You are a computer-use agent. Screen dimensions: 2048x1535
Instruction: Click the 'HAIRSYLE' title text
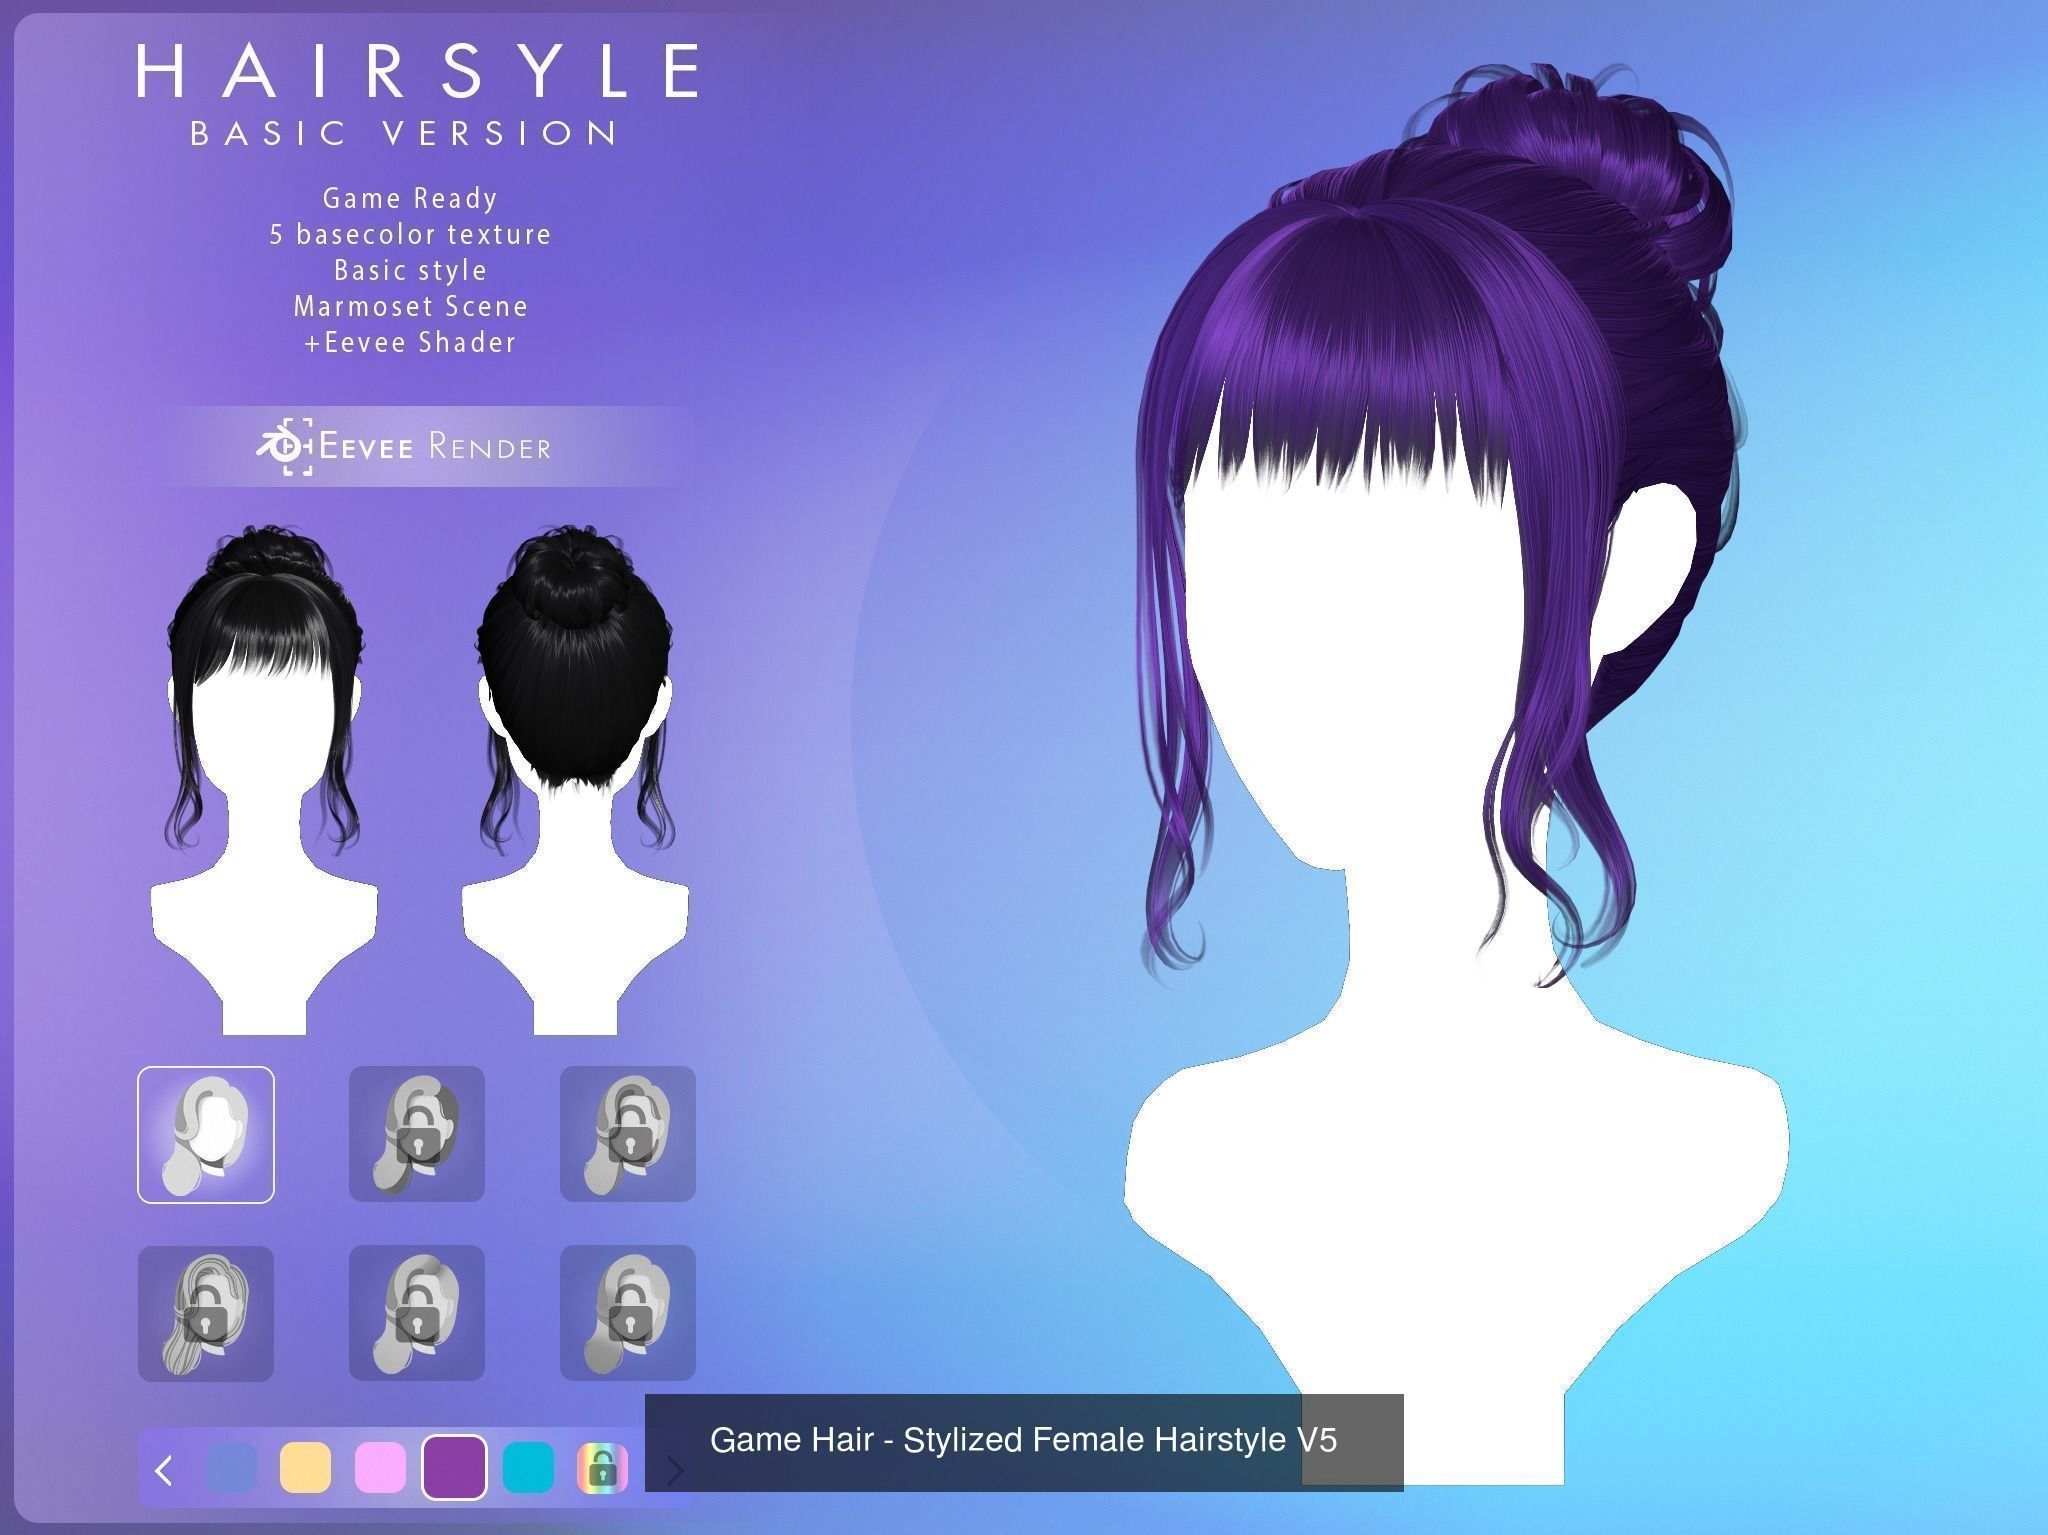pyautogui.click(x=418, y=70)
